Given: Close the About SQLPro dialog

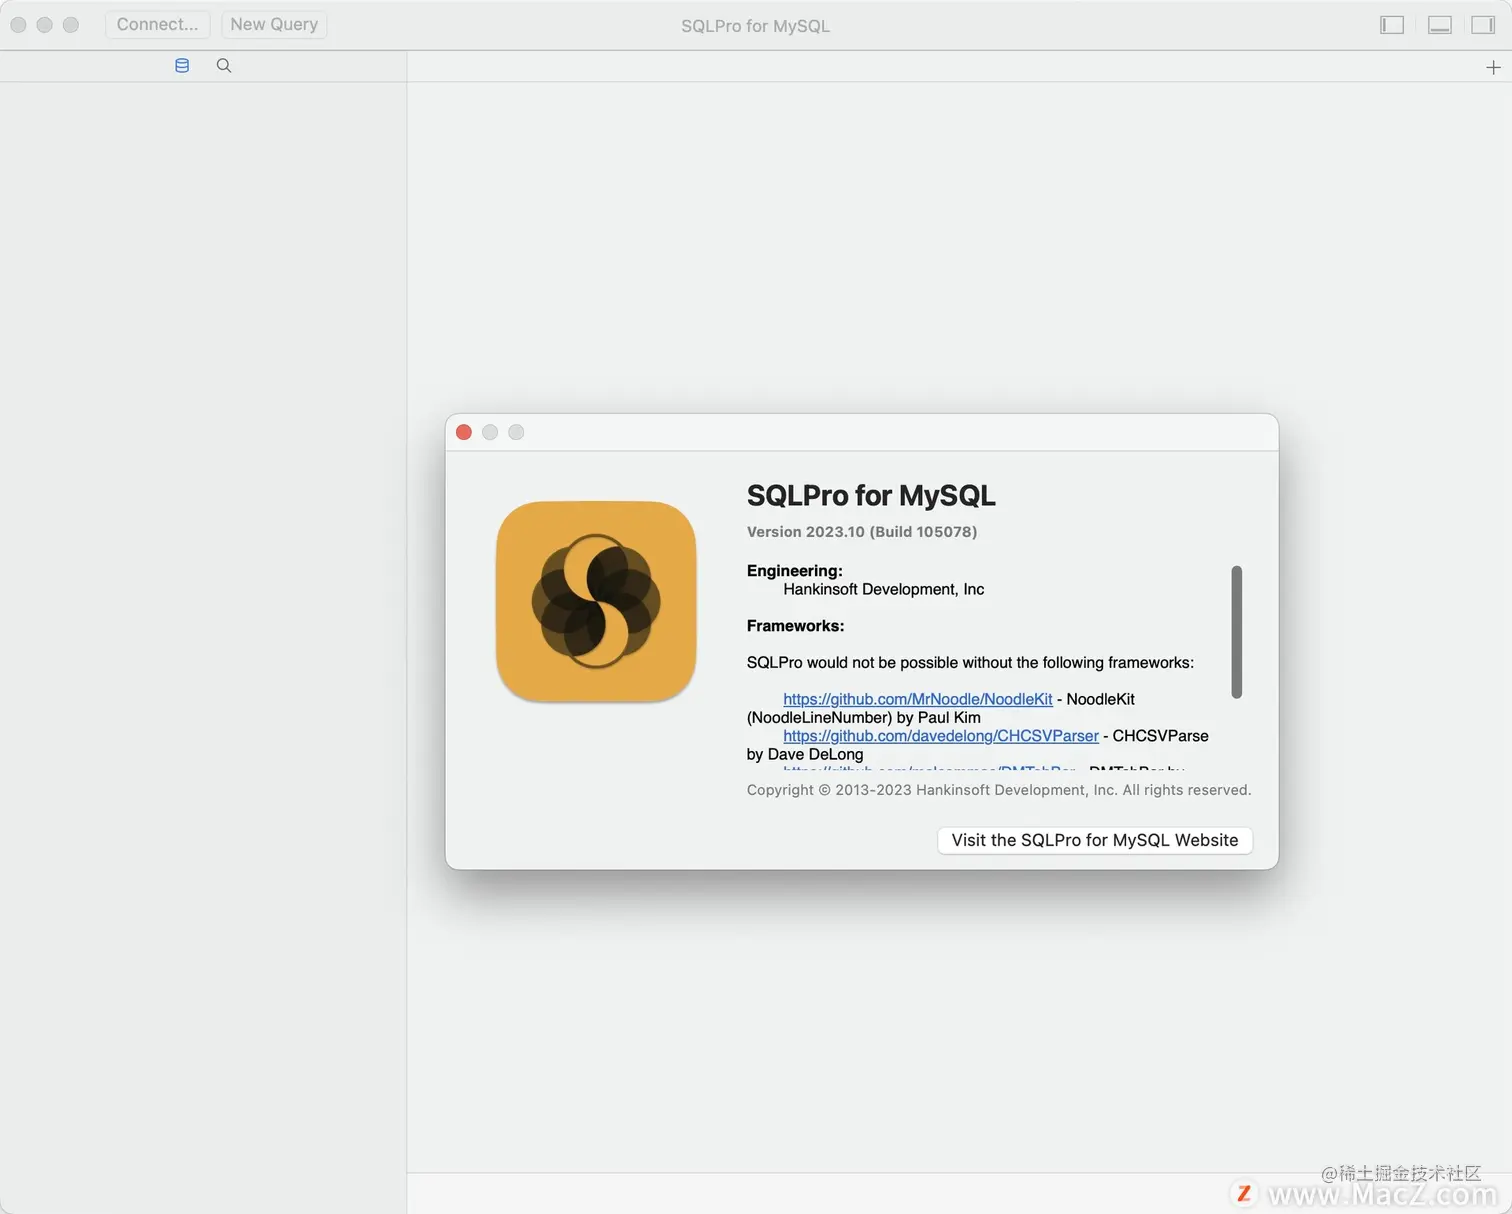Looking at the screenshot, I should click(x=464, y=432).
